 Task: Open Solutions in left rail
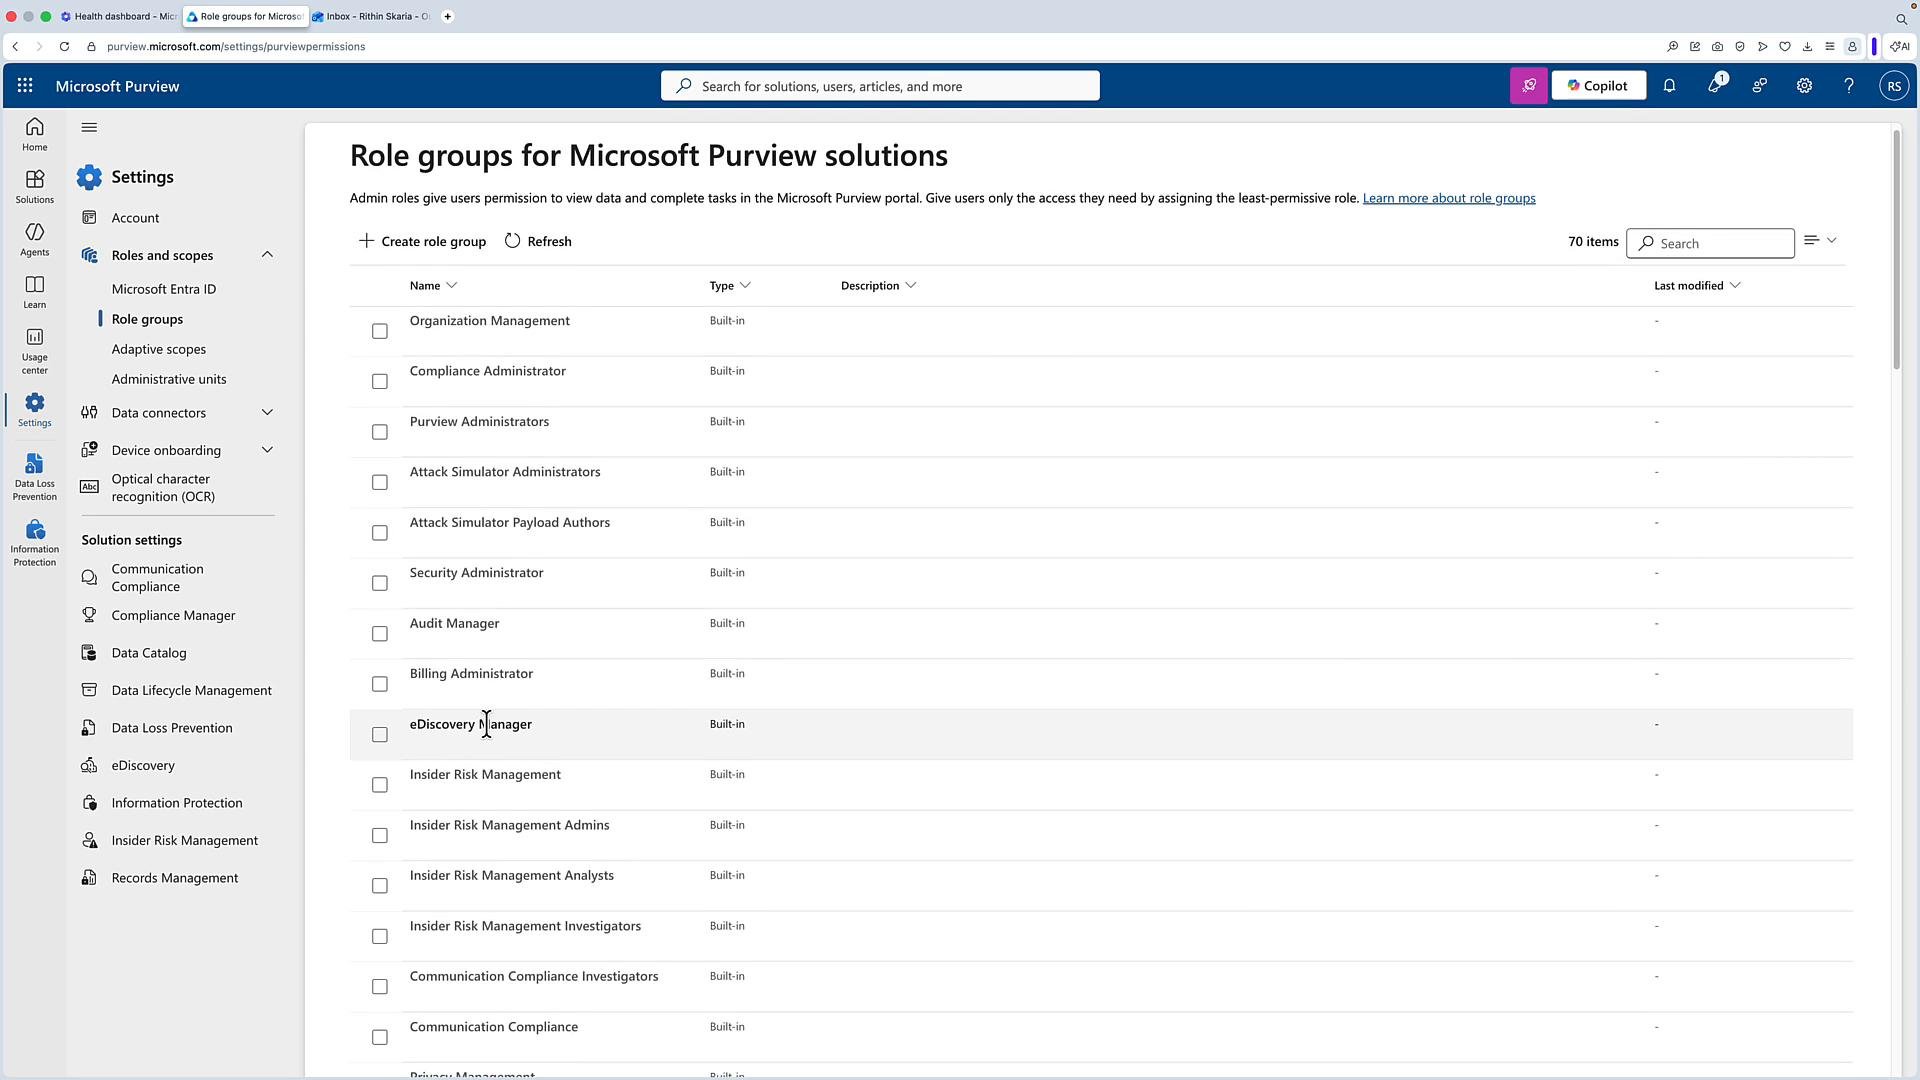[35, 186]
